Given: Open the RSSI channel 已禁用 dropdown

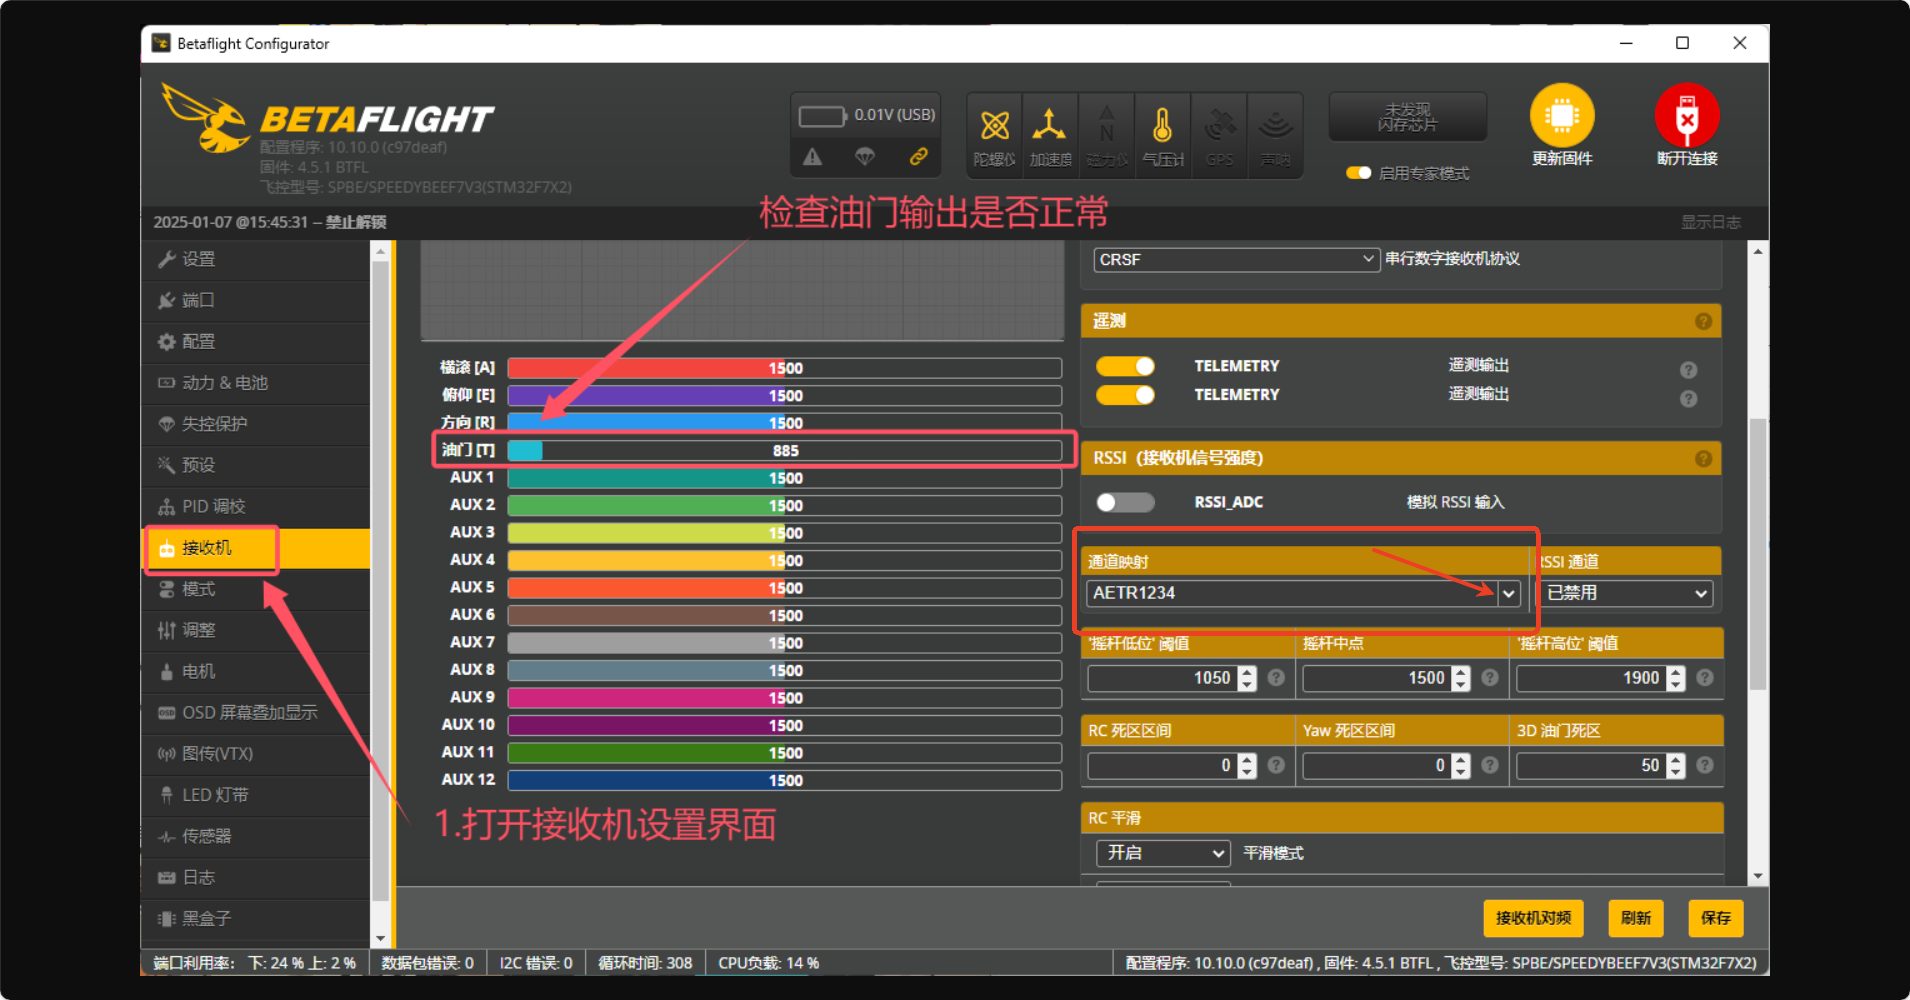Looking at the screenshot, I should 1625,593.
